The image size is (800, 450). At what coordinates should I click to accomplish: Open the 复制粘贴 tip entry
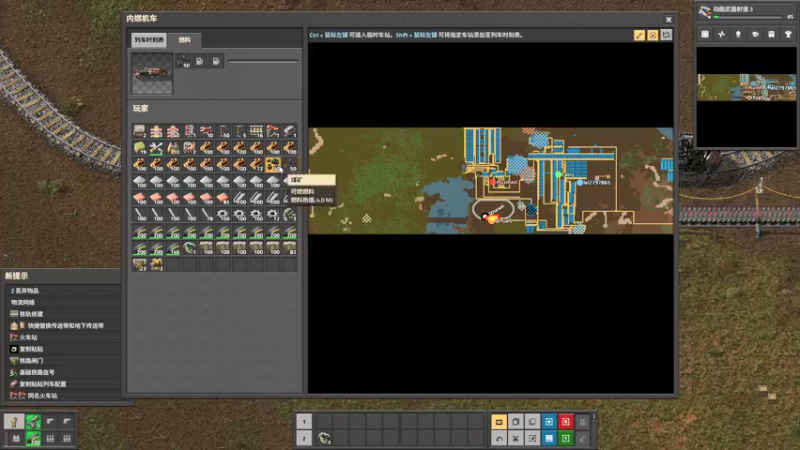pos(63,349)
